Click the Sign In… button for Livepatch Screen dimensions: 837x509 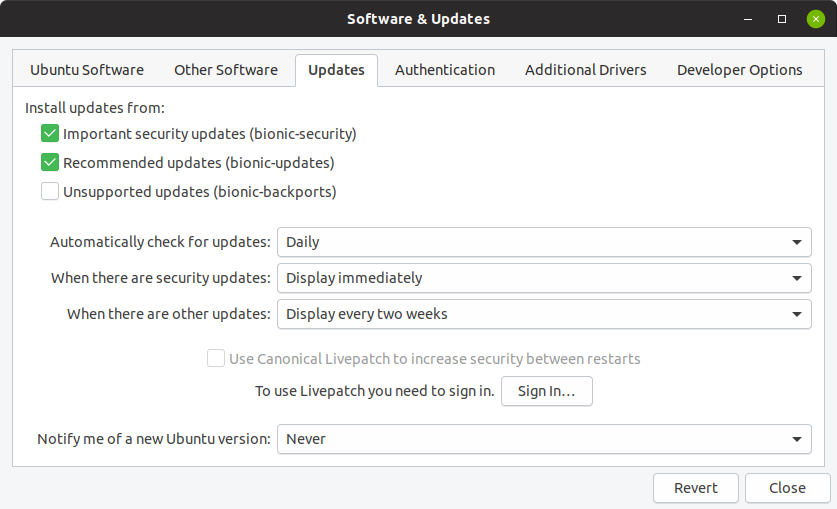547,391
